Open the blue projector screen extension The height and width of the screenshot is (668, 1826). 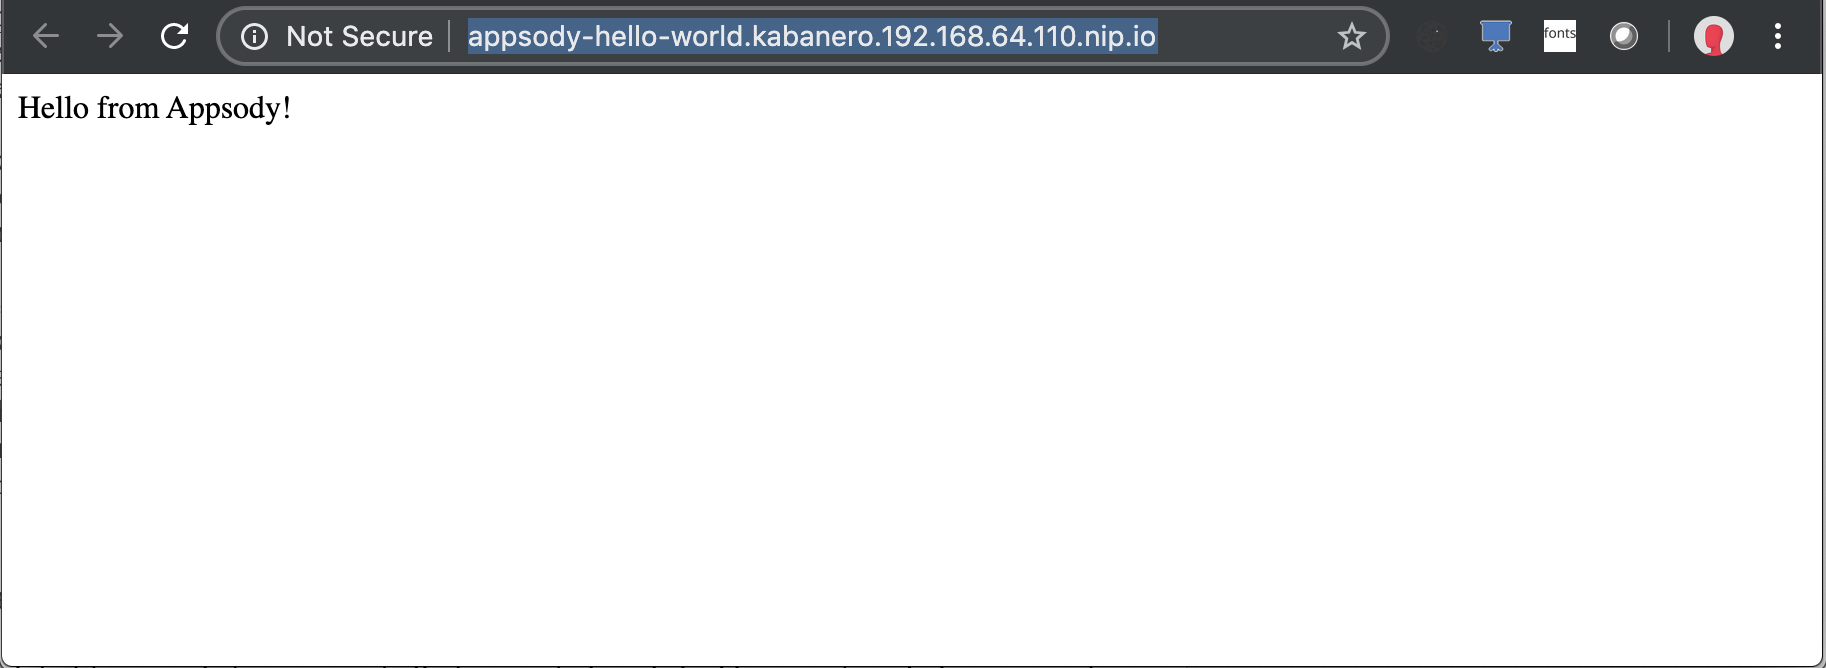1496,36
